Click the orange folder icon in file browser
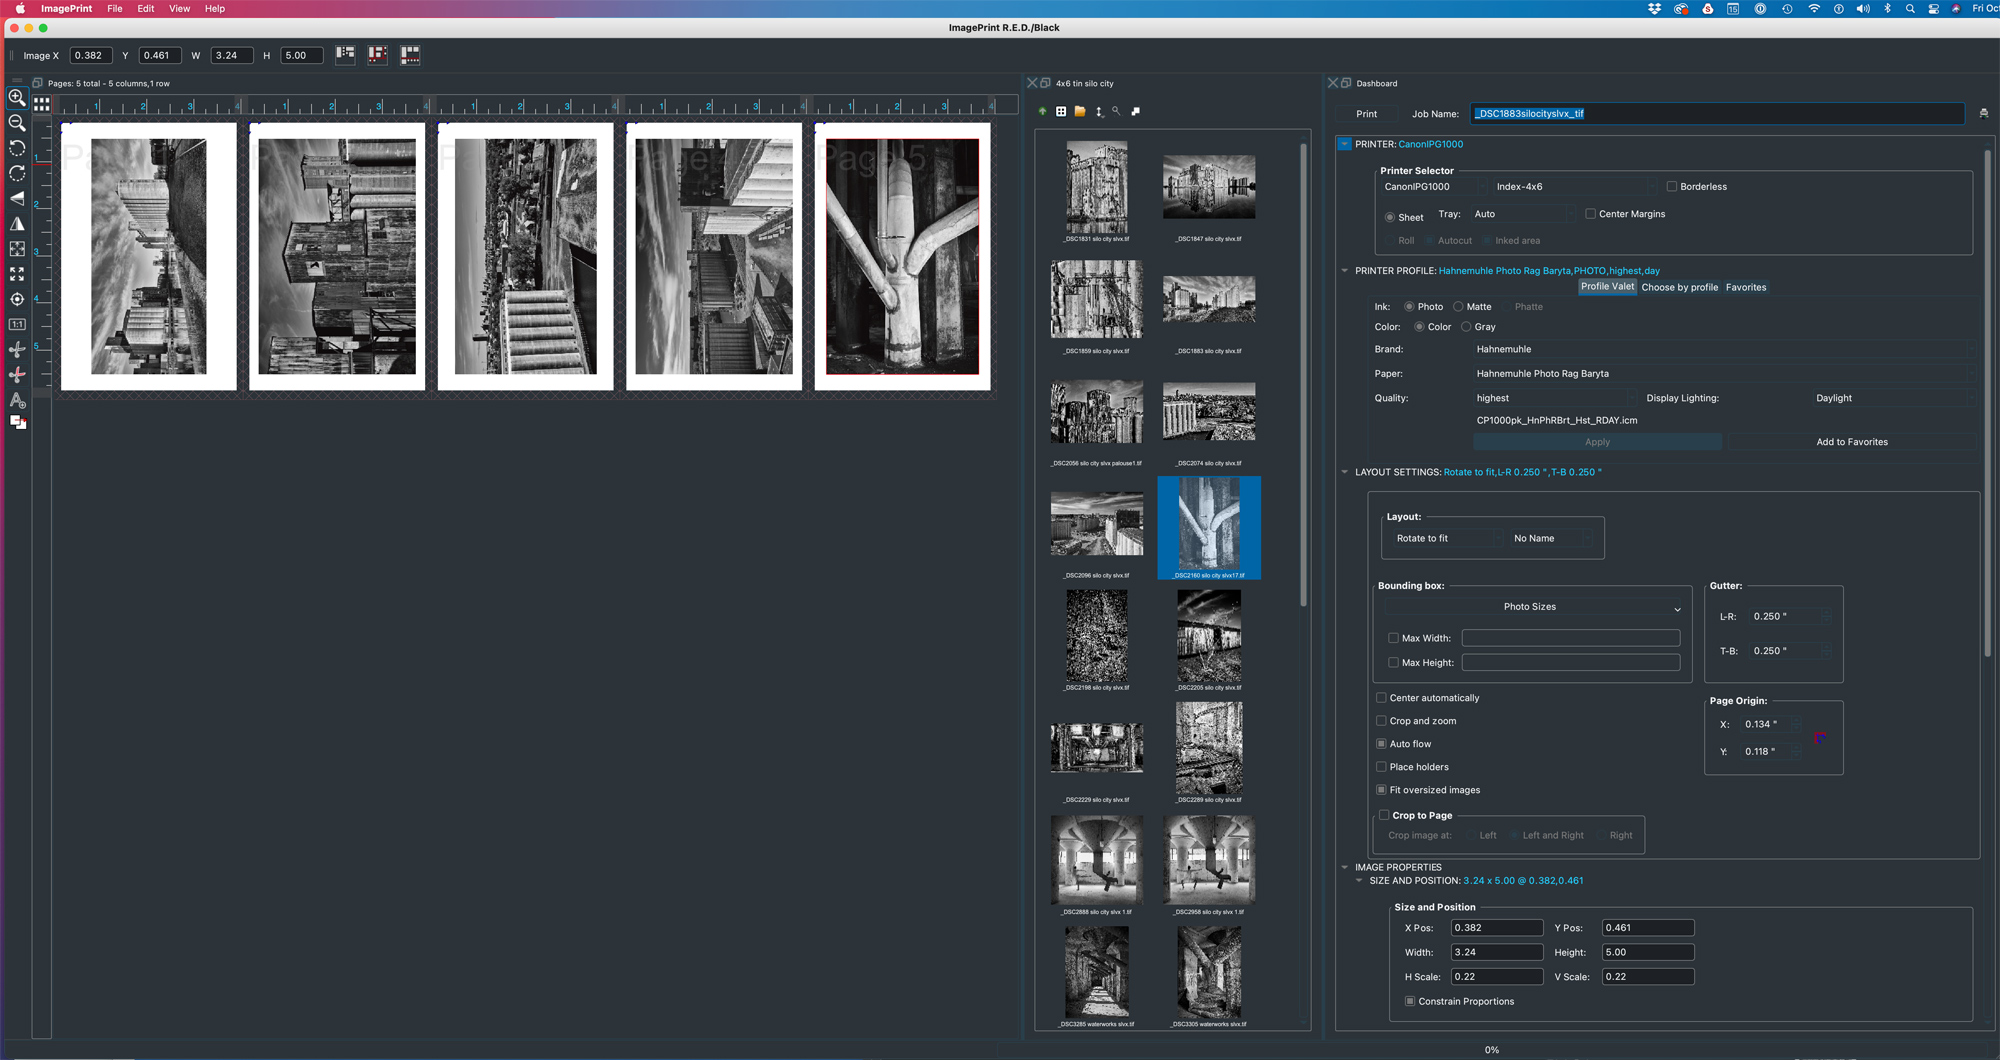Image resolution: width=2000 pixels, height=1060 pixels. pyautogui.click(x=1080, y=112)
